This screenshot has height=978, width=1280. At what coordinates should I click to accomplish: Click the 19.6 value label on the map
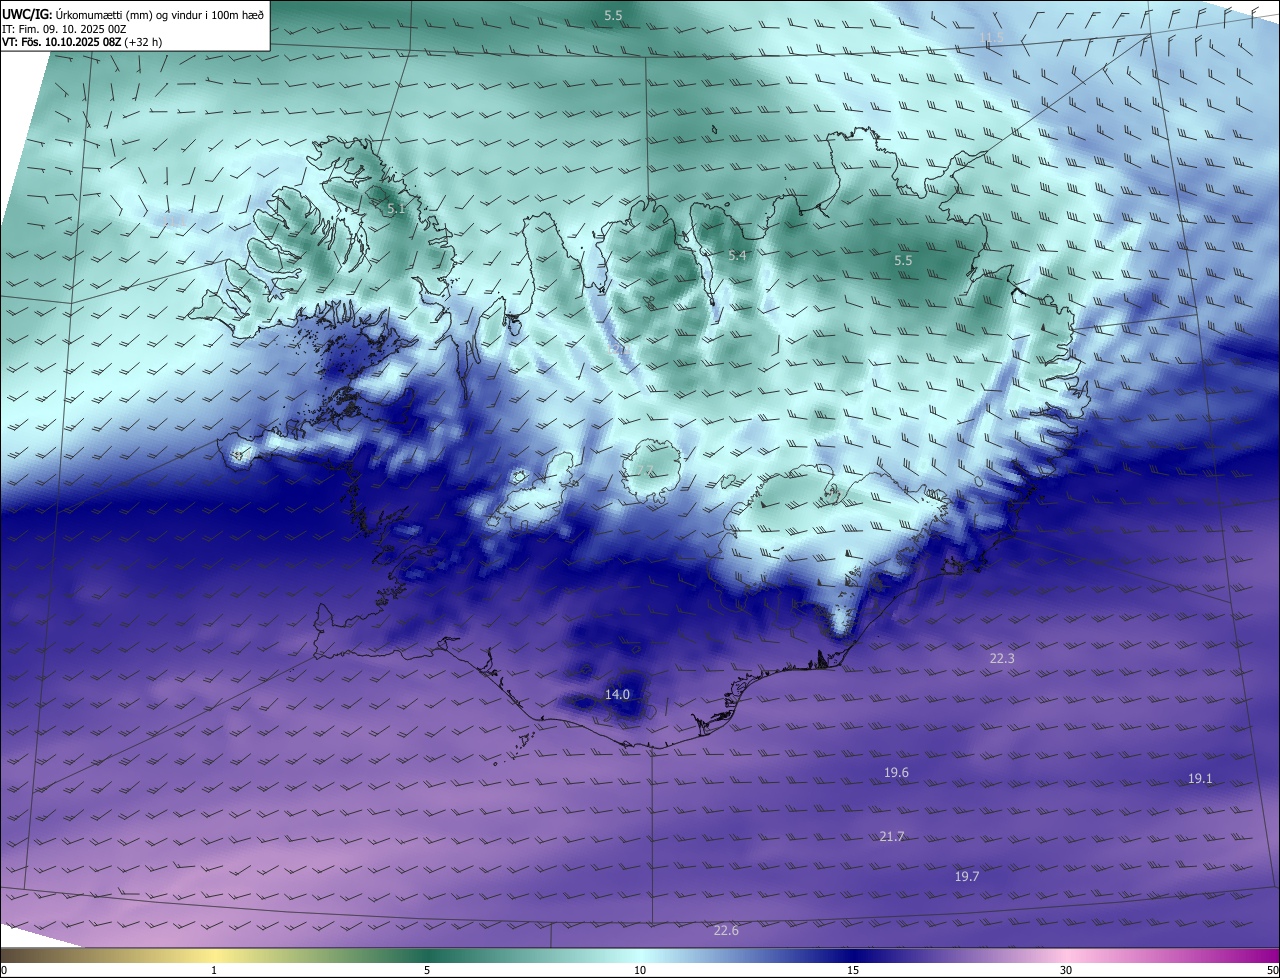pos(896,772)
